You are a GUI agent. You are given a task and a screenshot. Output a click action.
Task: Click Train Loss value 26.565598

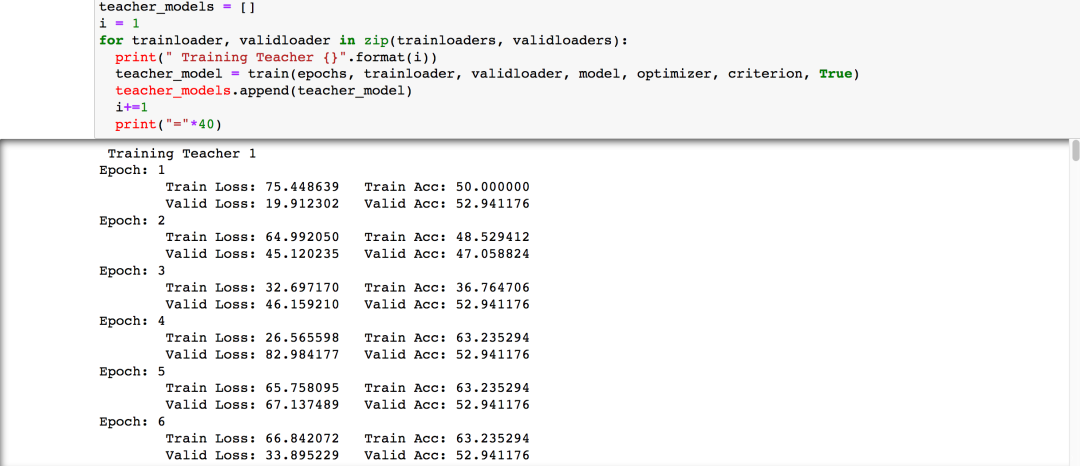click(x=302, y=337)
